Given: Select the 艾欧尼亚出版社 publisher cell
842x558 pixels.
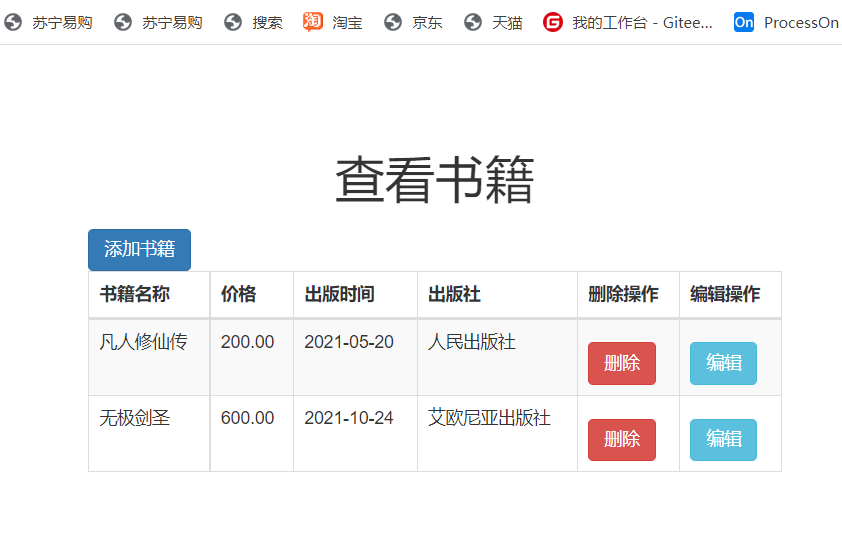Looking at the screenshot, I should point(497,434).
